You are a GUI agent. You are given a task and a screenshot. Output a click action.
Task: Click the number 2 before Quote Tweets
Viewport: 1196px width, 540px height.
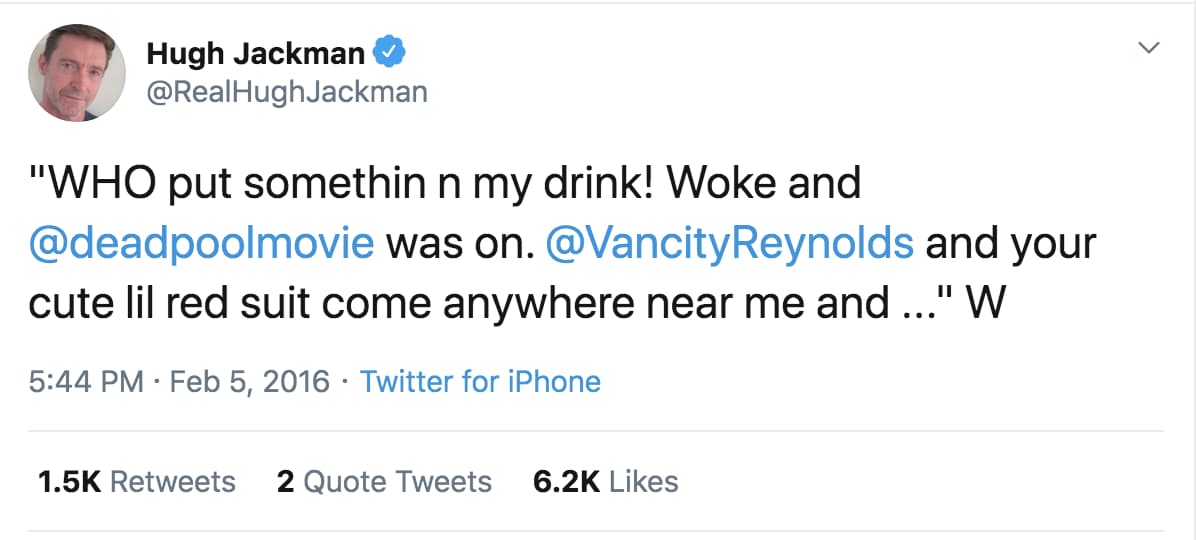[285, 481]
